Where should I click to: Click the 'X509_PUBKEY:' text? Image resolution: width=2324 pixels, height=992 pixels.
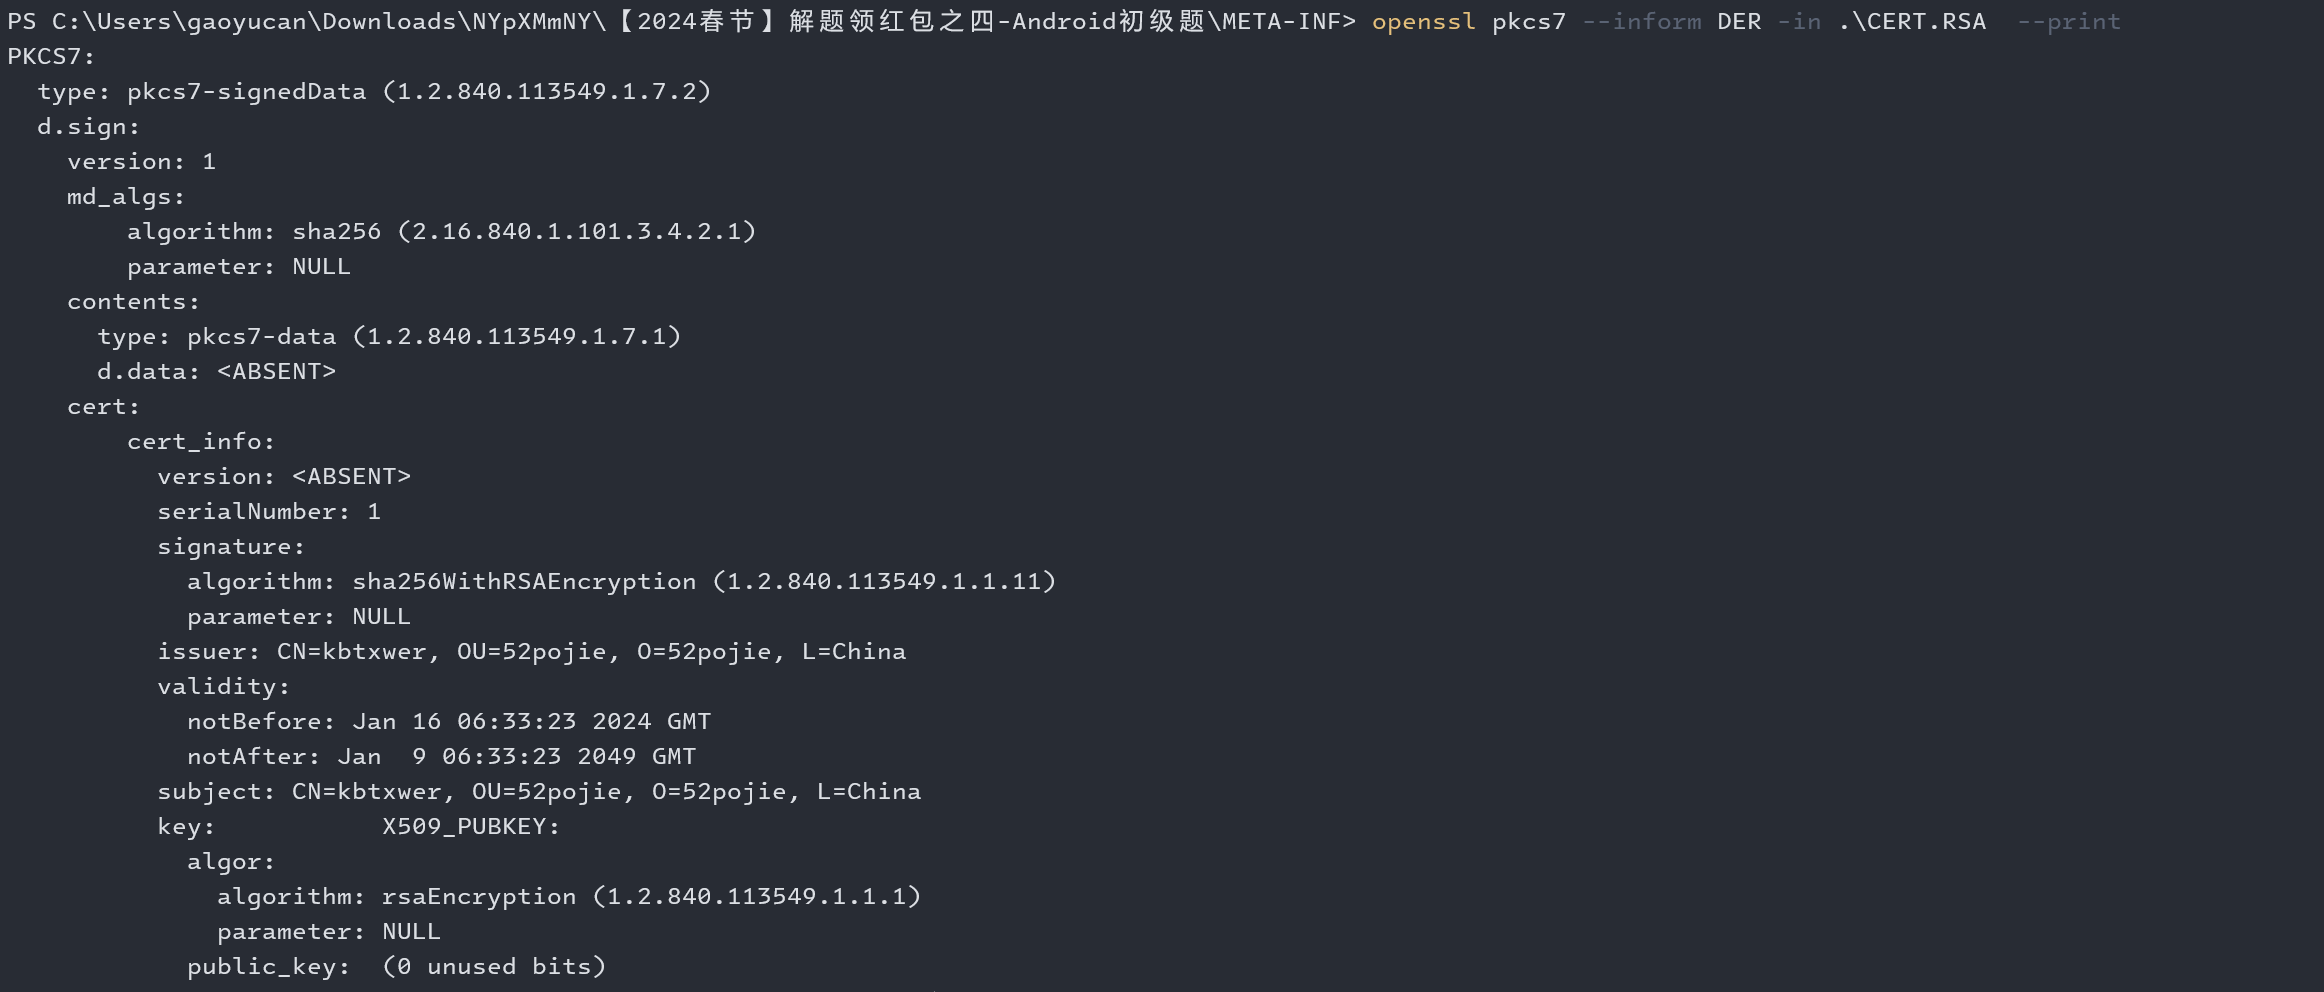470,827
